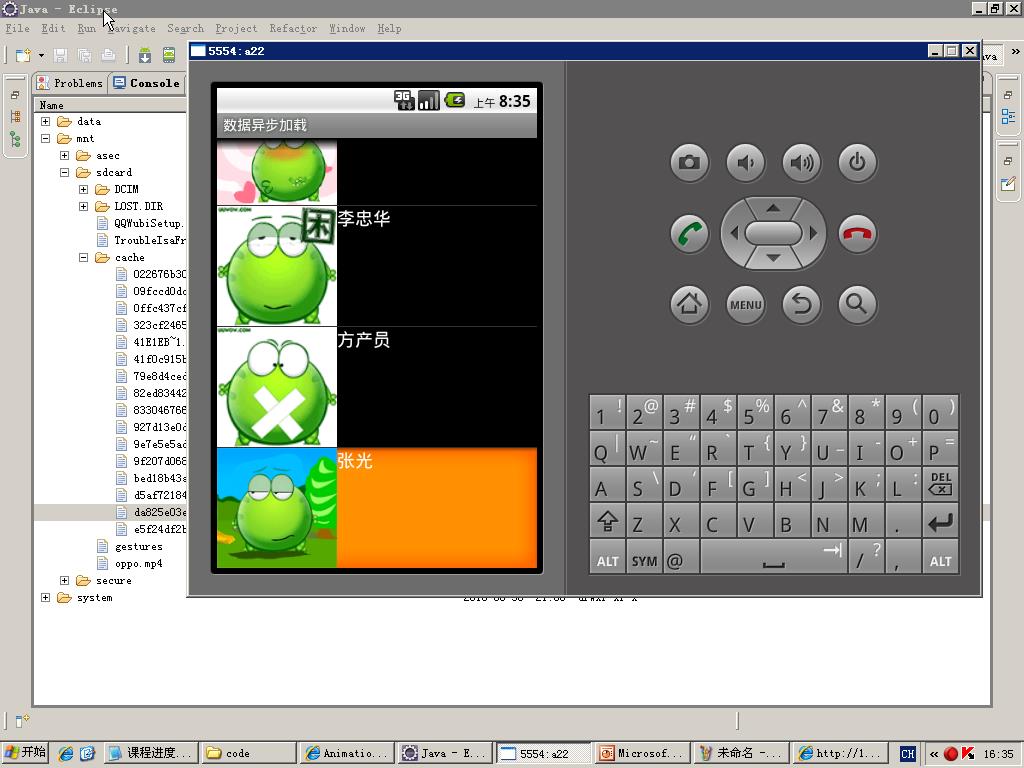Tap the 方产员 list item

pyautogui.click(x=377, y=387)
